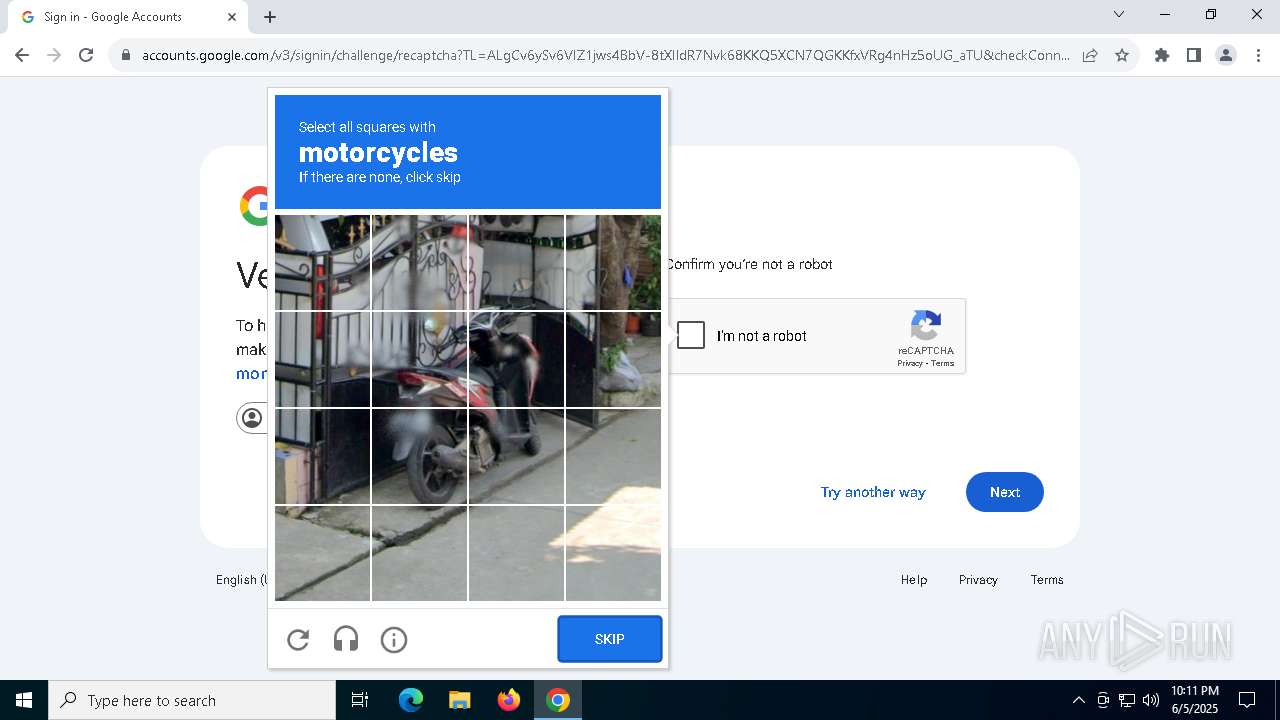Share this page icon in address bar

tap(1090, 55)
